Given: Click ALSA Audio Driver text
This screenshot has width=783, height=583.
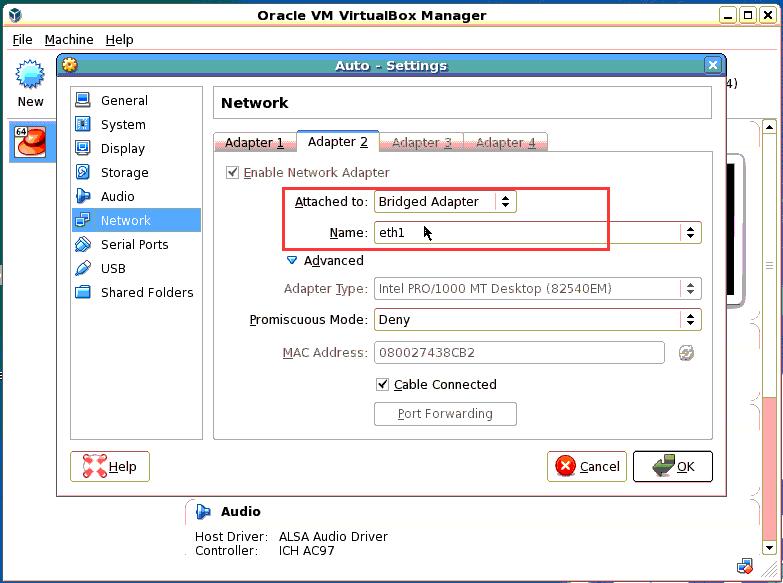Looking at the screenshot, I should click(x=333, y=537).
